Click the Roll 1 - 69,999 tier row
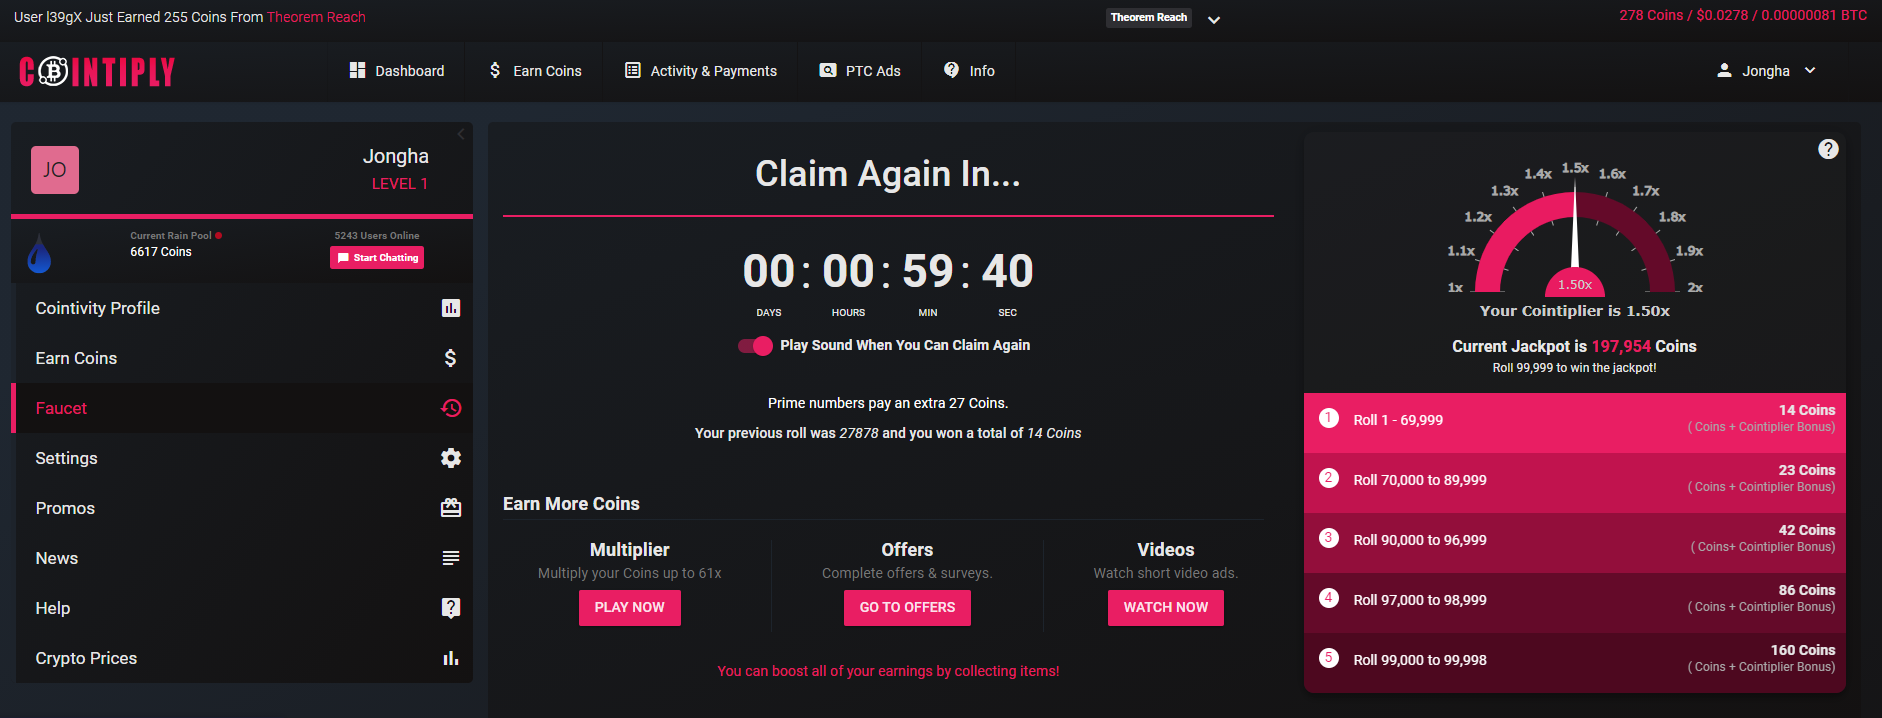This screenshot has height=718, width=1882. 1575,423
